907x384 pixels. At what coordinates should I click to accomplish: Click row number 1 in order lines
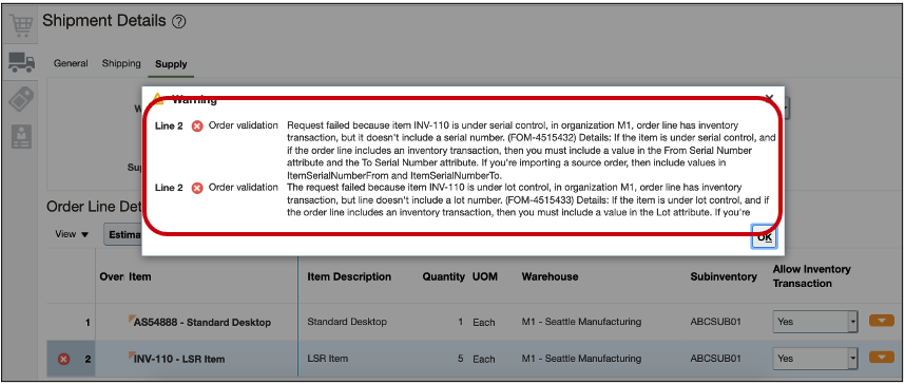point(87,322)
